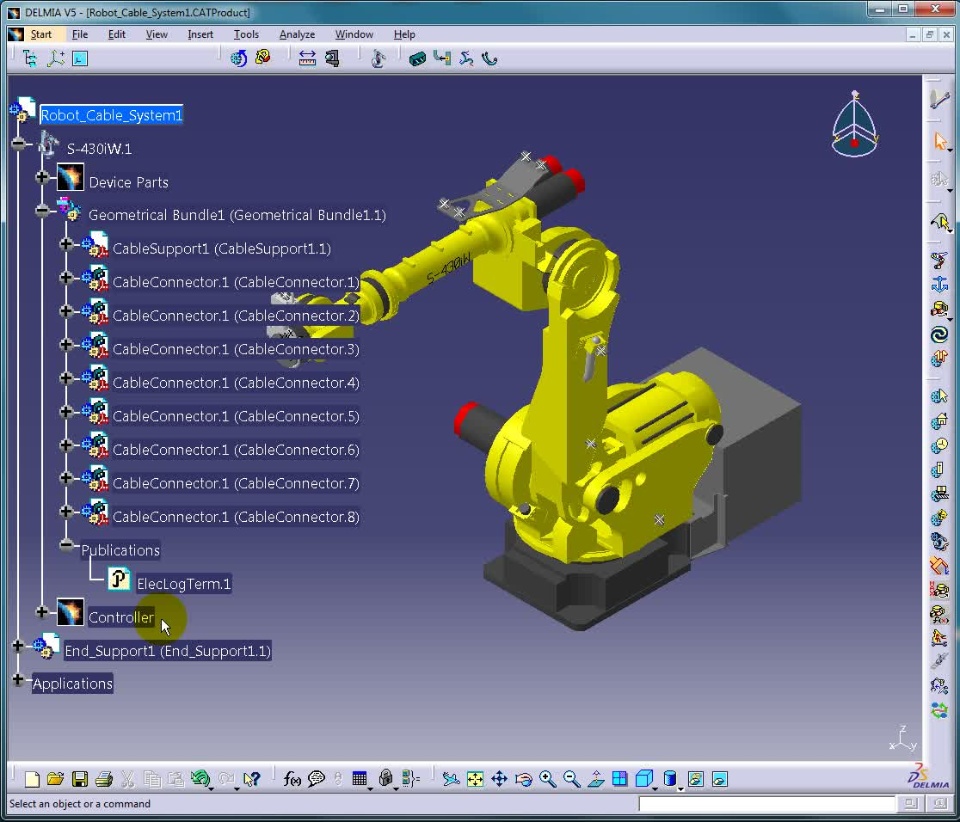Click the Undo icon in bottom toolbar

tap(200, 779)
